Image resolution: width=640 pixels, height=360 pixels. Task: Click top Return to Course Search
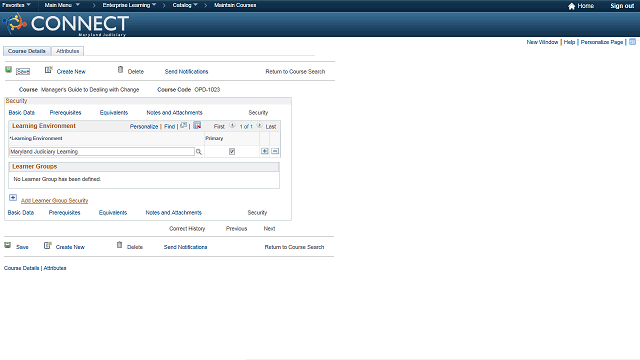(295, 71)
